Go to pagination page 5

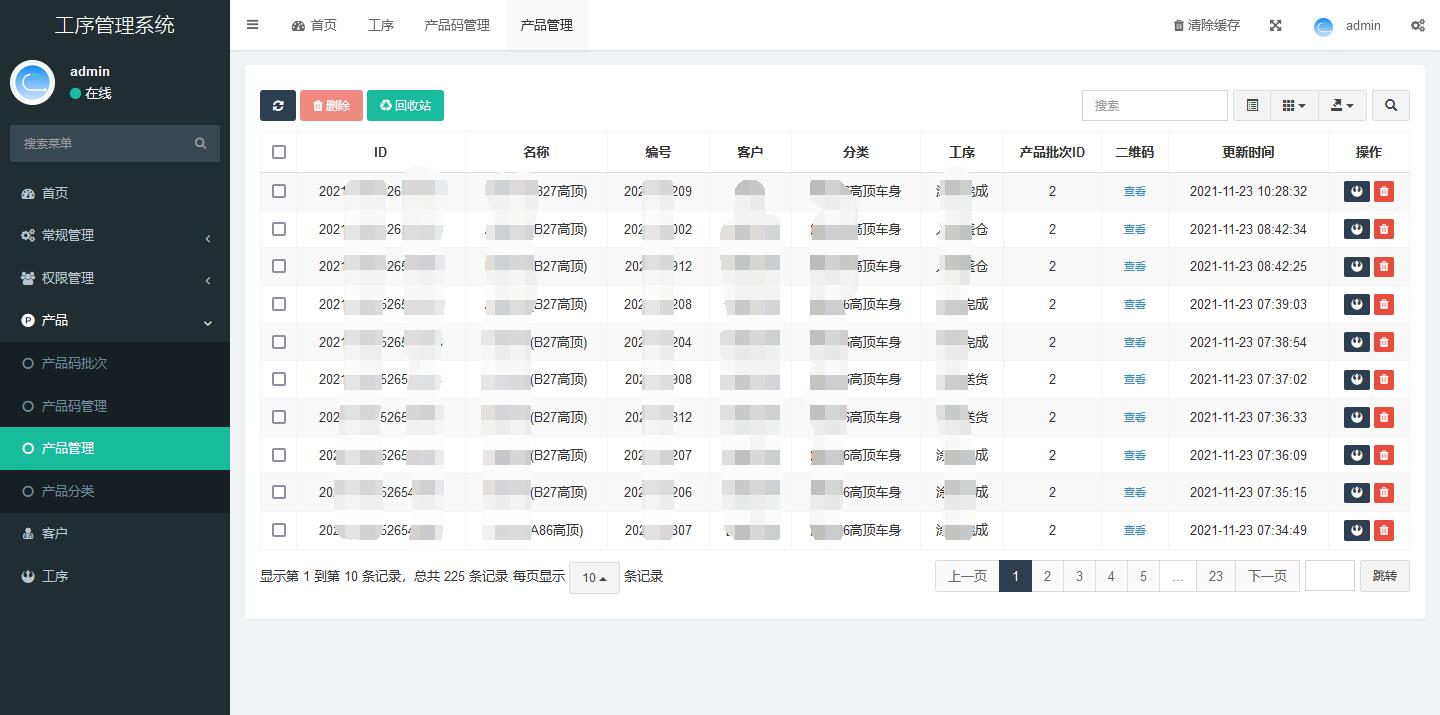point(1143,576)
